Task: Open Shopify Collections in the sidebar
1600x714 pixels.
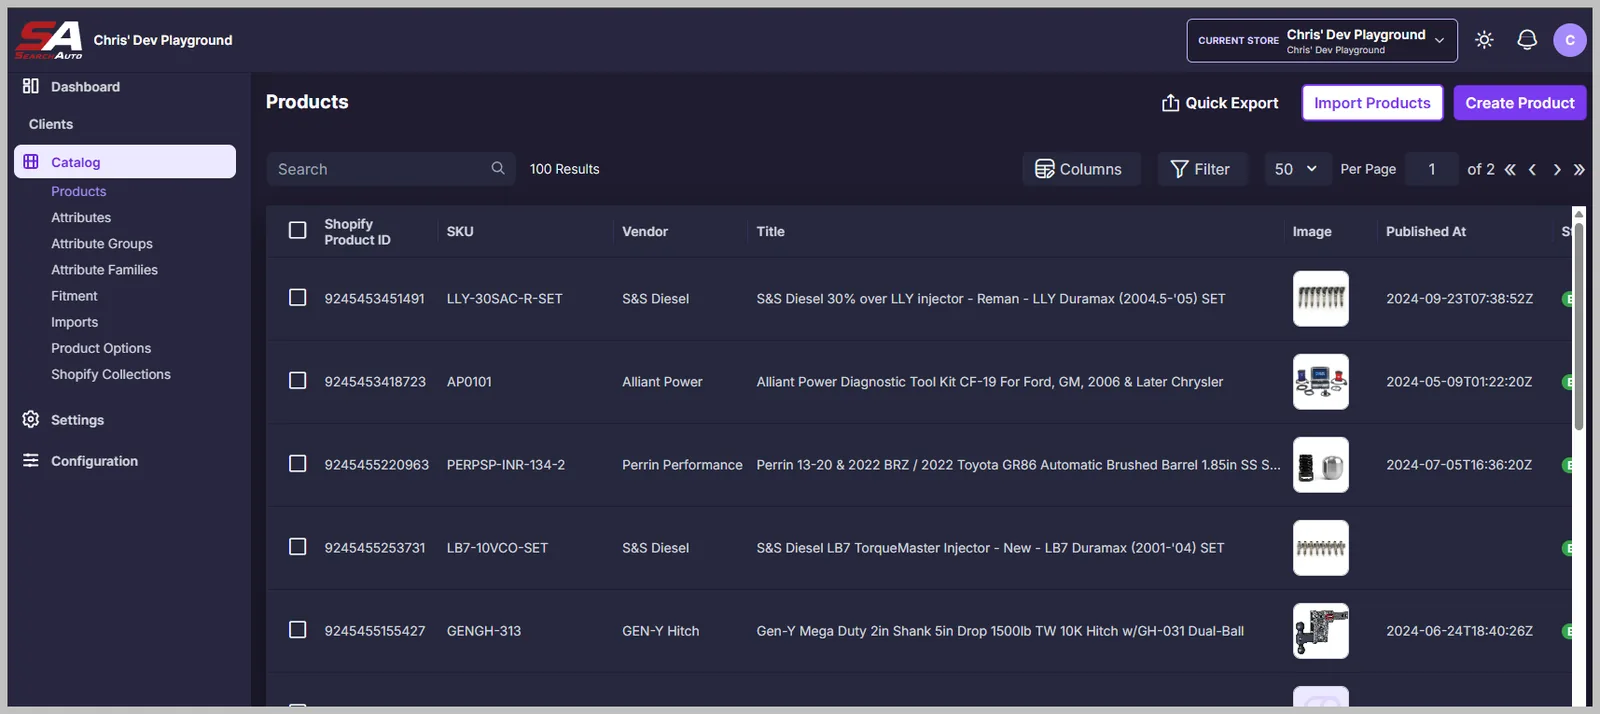Action: click(111, 374)
